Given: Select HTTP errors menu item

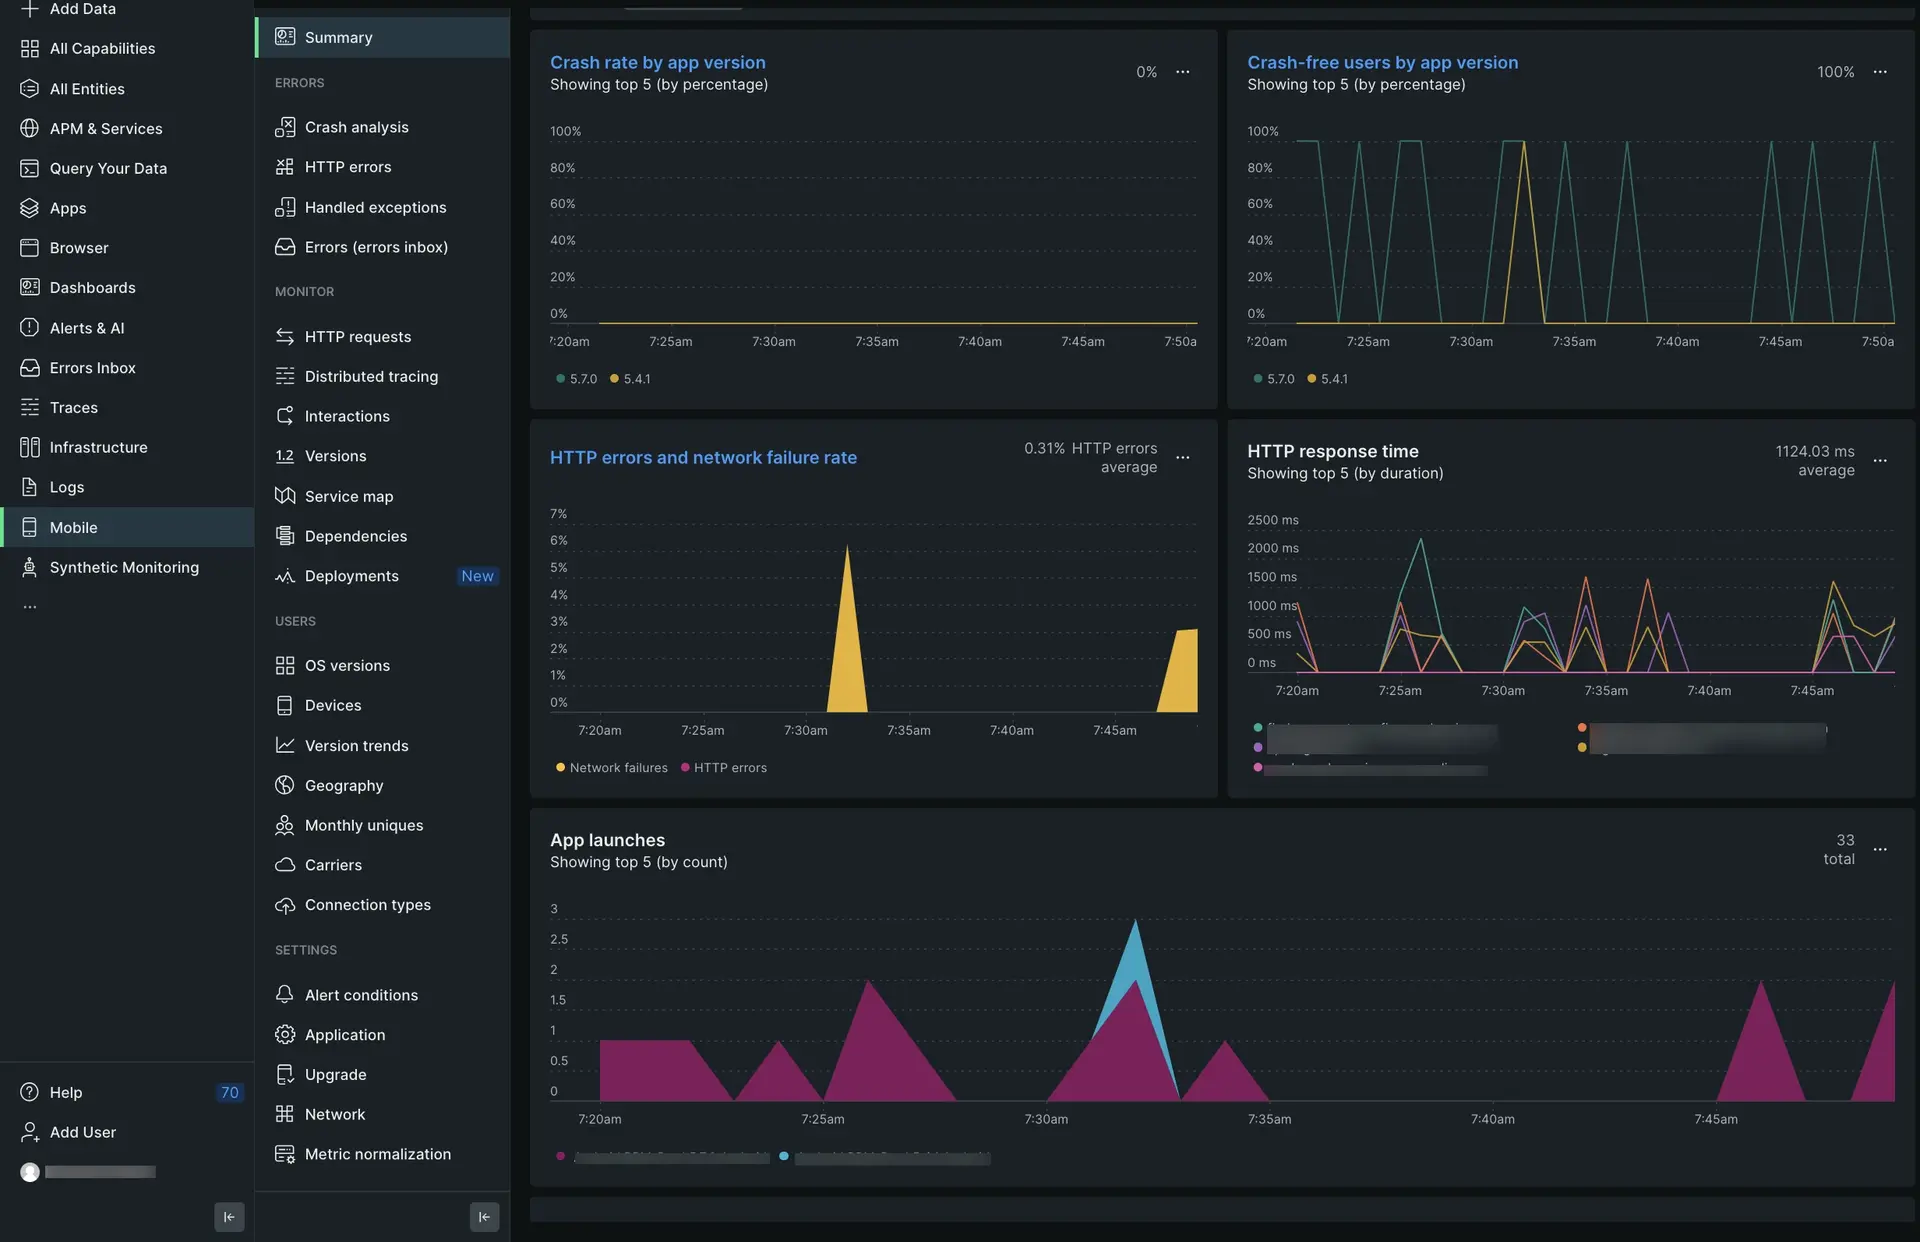Looking at the screenshot, I should [x=347, y=166].
